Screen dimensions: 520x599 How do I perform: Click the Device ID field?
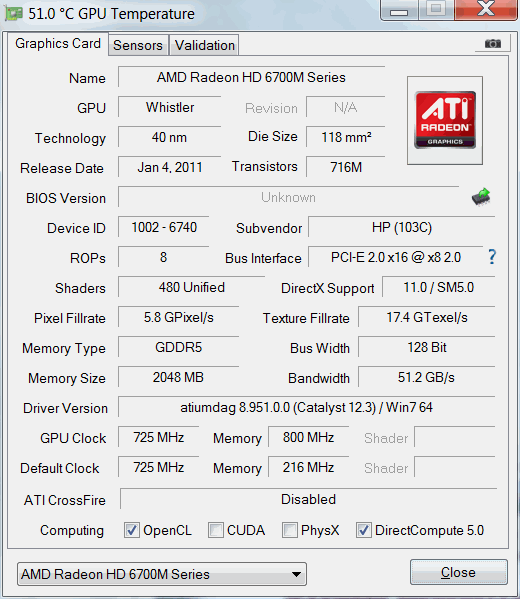[164, 227]
